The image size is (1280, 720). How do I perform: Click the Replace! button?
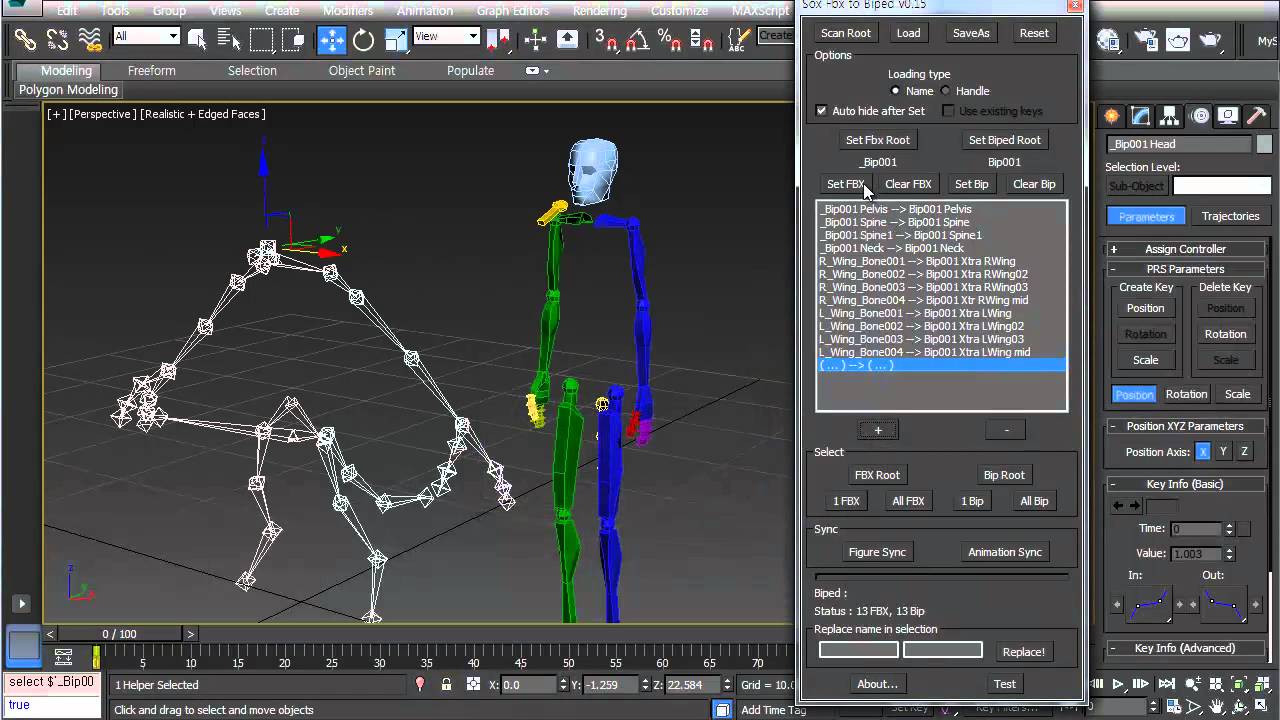point(1023,652)
